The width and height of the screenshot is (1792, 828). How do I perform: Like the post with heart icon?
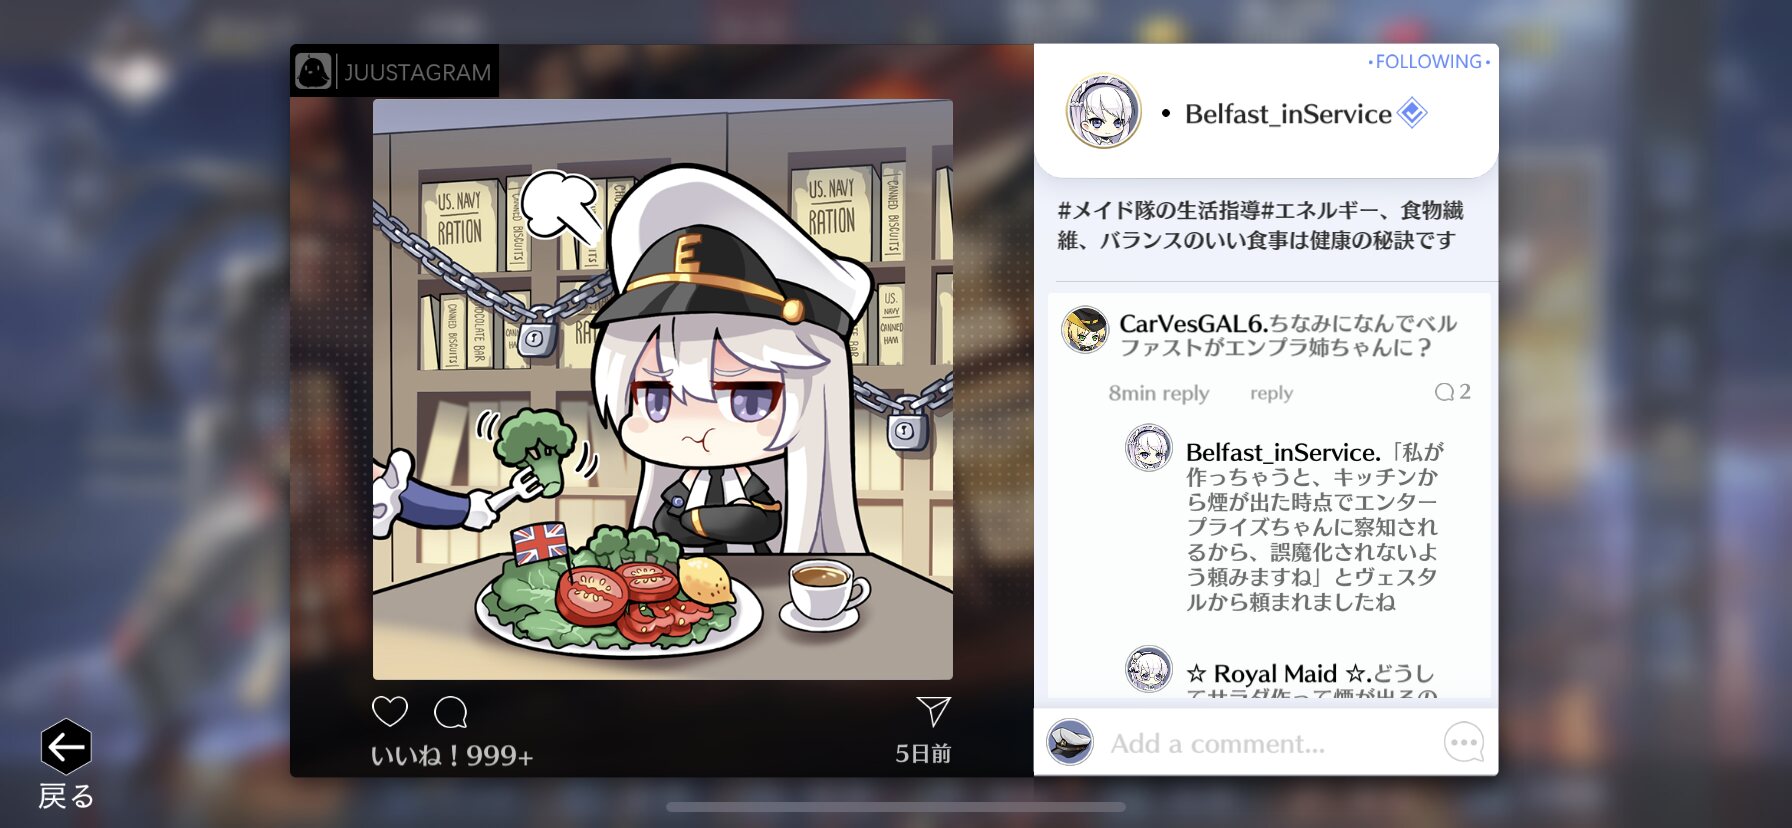click(390, 712)
